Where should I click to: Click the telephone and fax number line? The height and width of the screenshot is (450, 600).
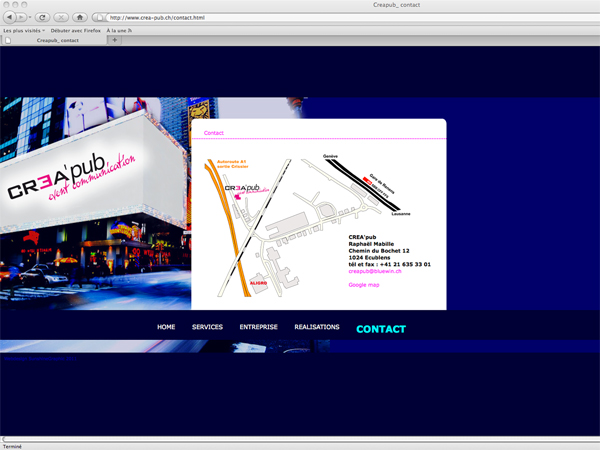click(x=390, y=264)
